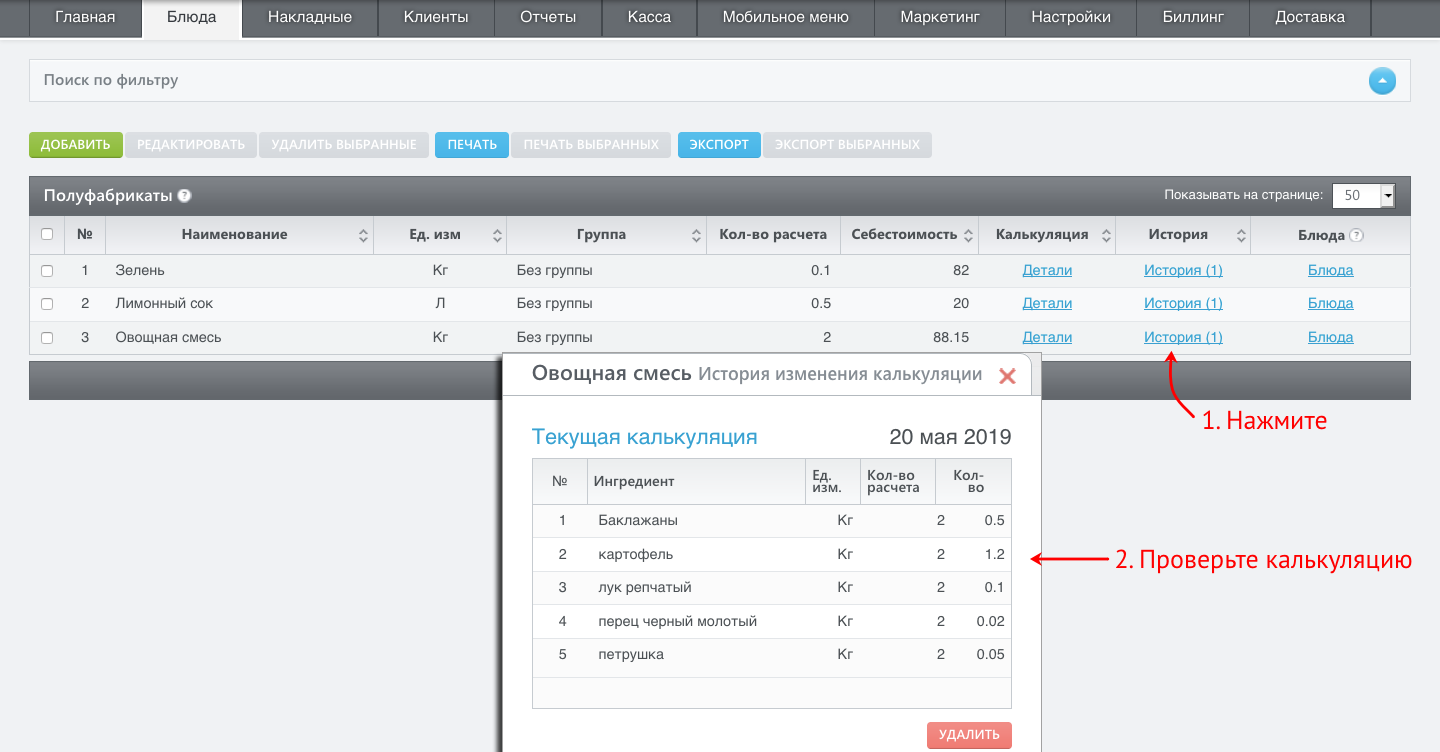Viewport: 1440px width, 752px height.
Task: Sort by История column arrows
Action: coord(1241,236)
